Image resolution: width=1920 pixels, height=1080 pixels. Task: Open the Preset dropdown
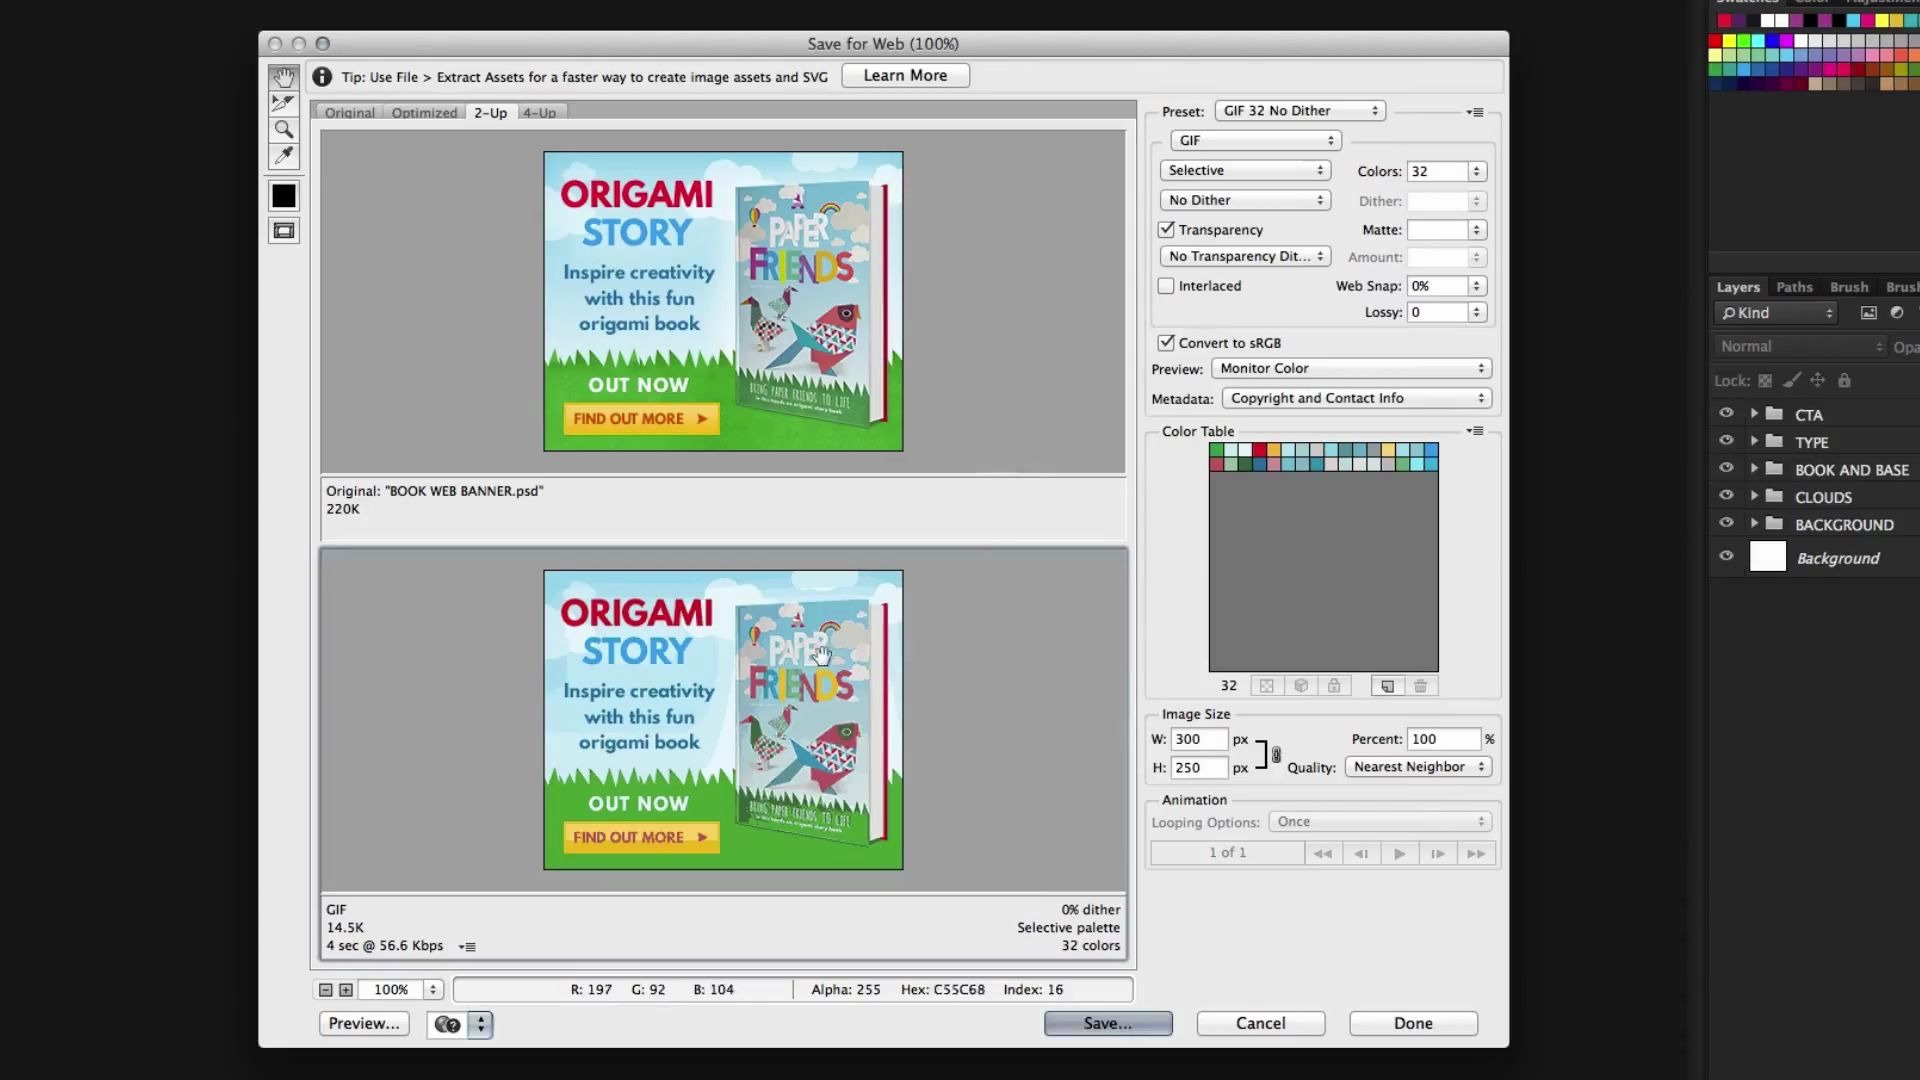coord(1299,111)
